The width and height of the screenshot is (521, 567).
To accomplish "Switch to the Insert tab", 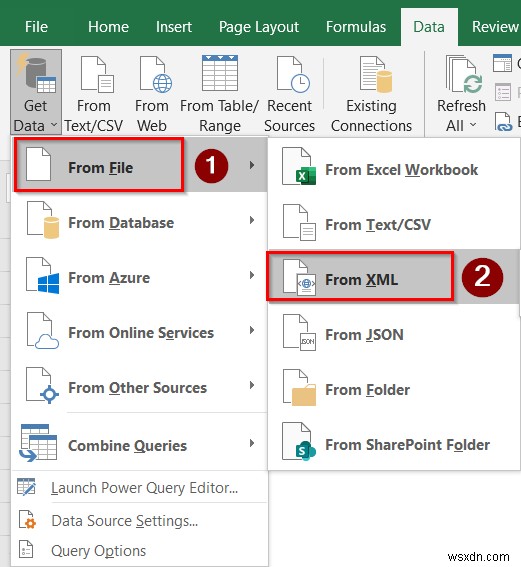I will click(x=174, y=27).
